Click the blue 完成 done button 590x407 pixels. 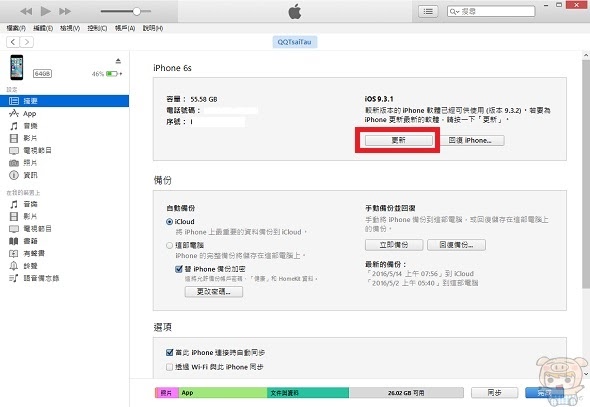(544, 393)
